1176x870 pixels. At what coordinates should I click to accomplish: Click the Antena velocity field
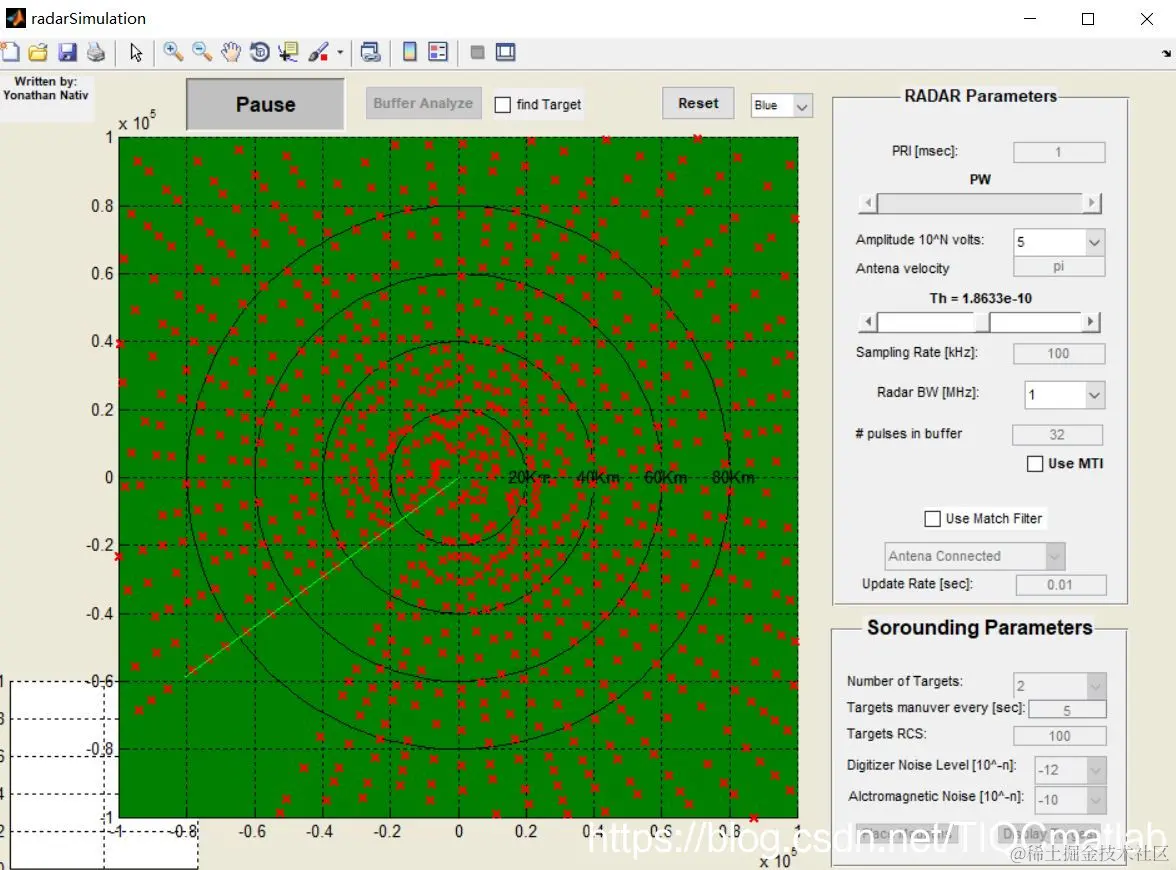pyautogui.click(x=1058, y=267)
